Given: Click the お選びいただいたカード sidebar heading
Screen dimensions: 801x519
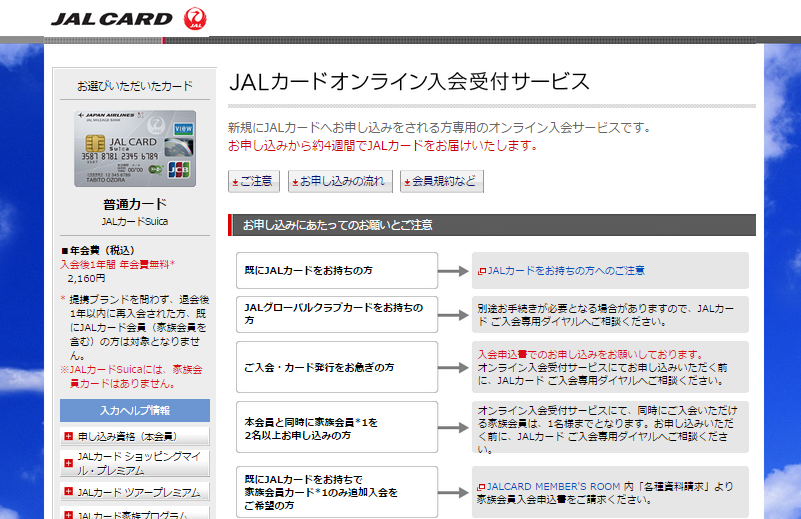Looking at the screenshot, I should tap(135, 86).
